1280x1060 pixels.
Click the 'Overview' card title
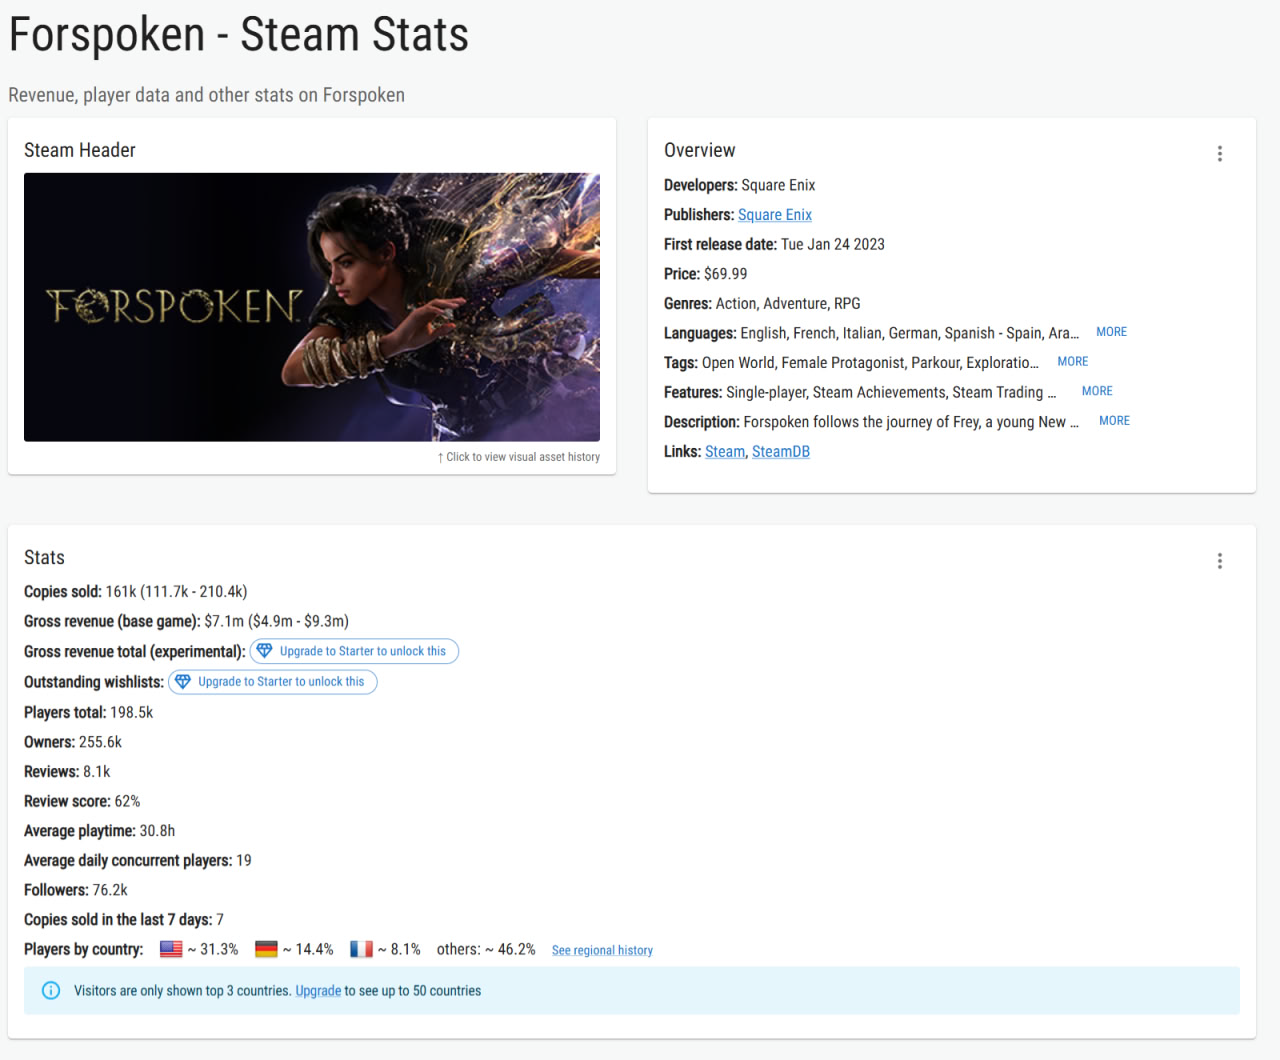coord(700,150)
